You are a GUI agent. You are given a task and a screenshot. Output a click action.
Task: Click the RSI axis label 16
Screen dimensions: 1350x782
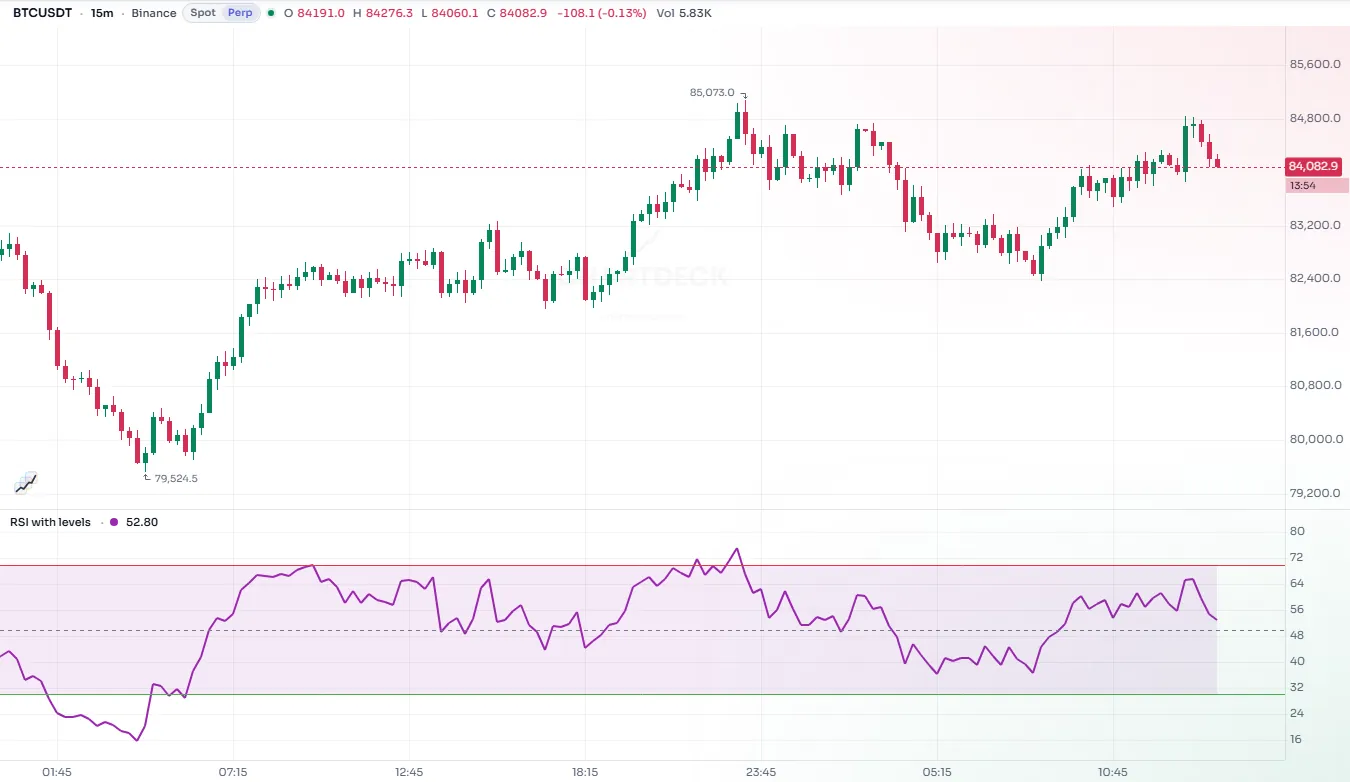click(x=1297, y=739)
